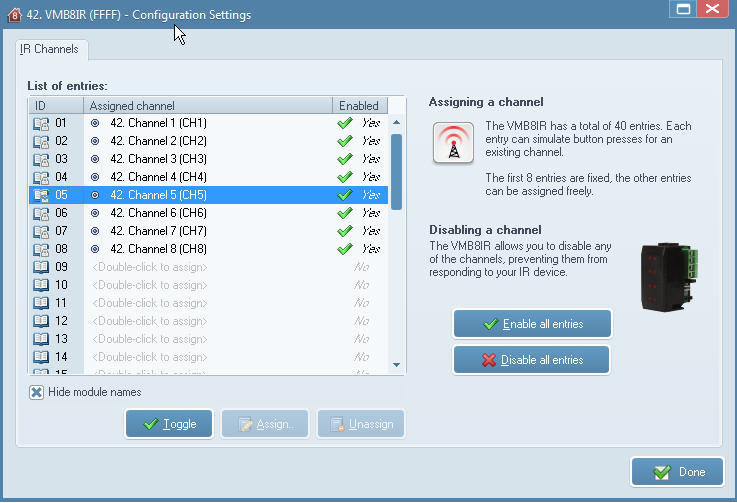Click the green enabled checkmark on row 04

pos(345,177)
